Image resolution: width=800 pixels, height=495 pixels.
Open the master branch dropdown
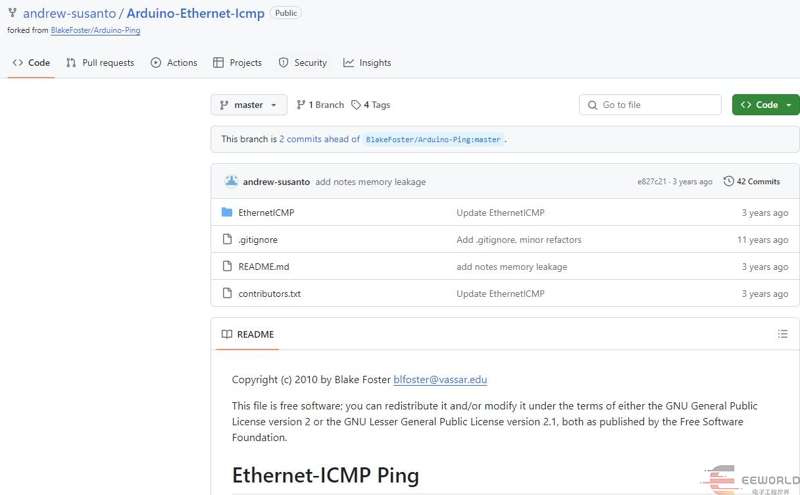(x=249, y=105)
